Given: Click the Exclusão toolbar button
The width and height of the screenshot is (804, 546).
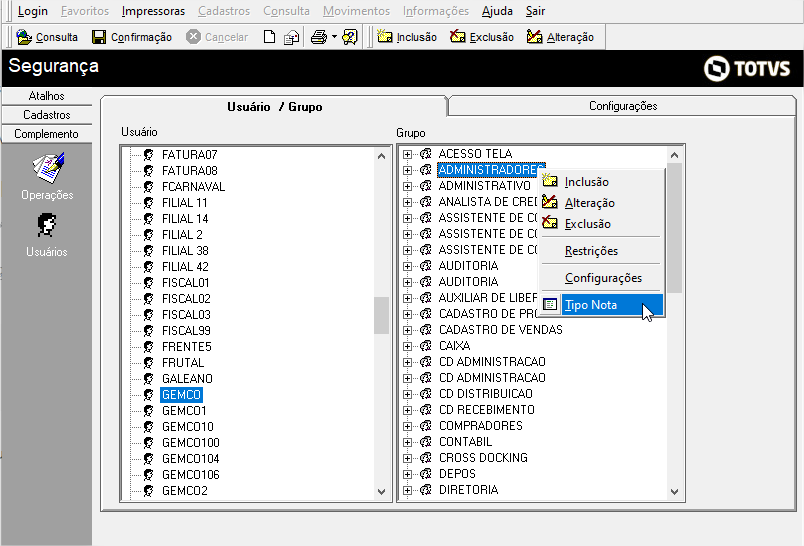Looking at the screenshot, I should [481, 37].
